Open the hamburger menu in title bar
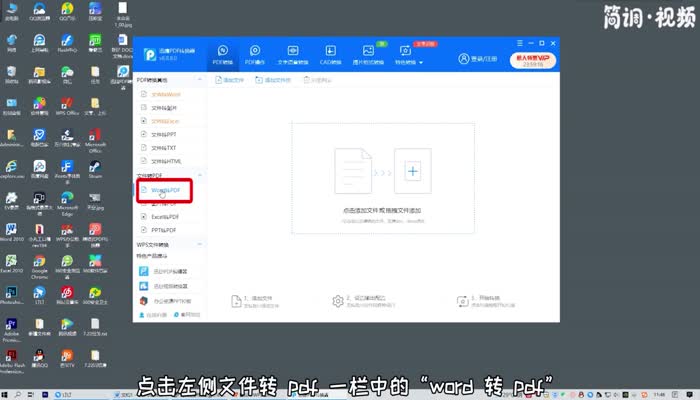700x400 pixels. click(x=522, y=42)
